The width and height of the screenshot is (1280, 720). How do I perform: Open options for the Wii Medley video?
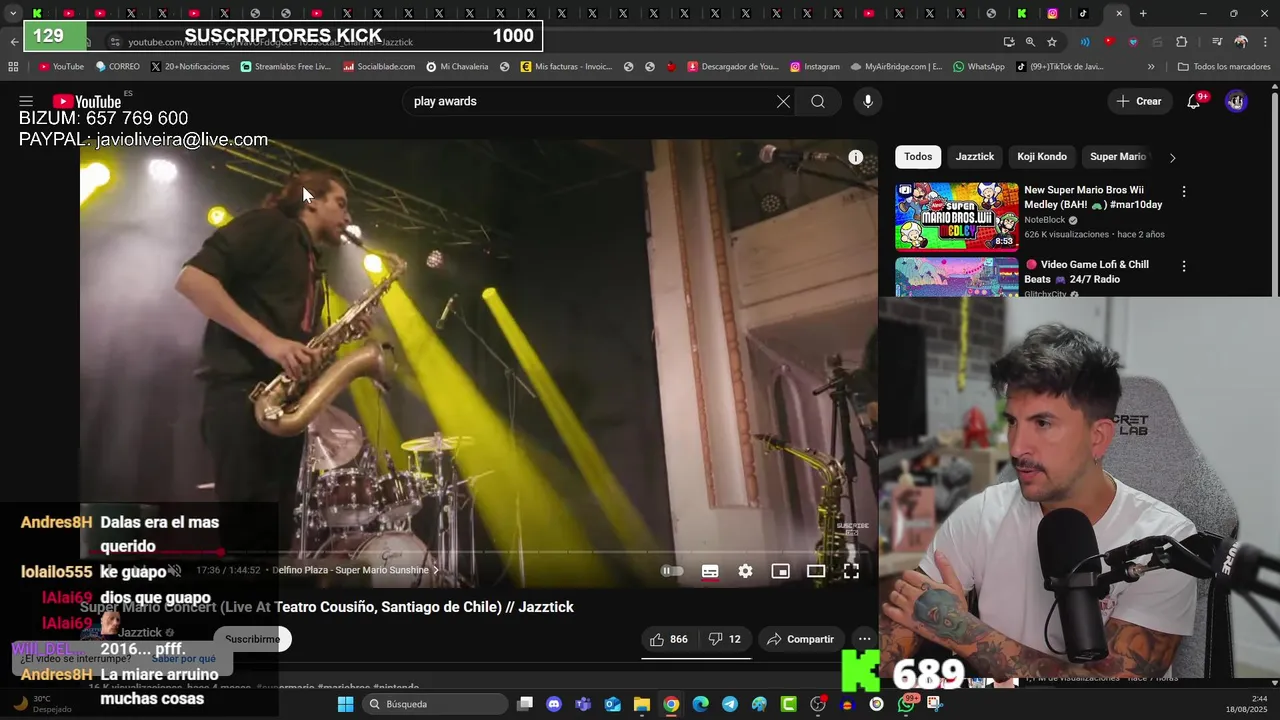(x=1184, y=192)
